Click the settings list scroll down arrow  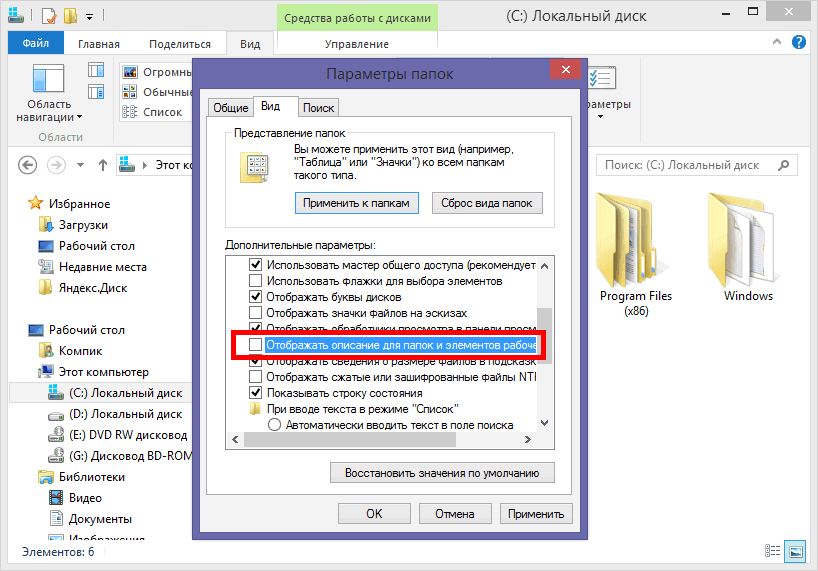[x=545, y=423]
